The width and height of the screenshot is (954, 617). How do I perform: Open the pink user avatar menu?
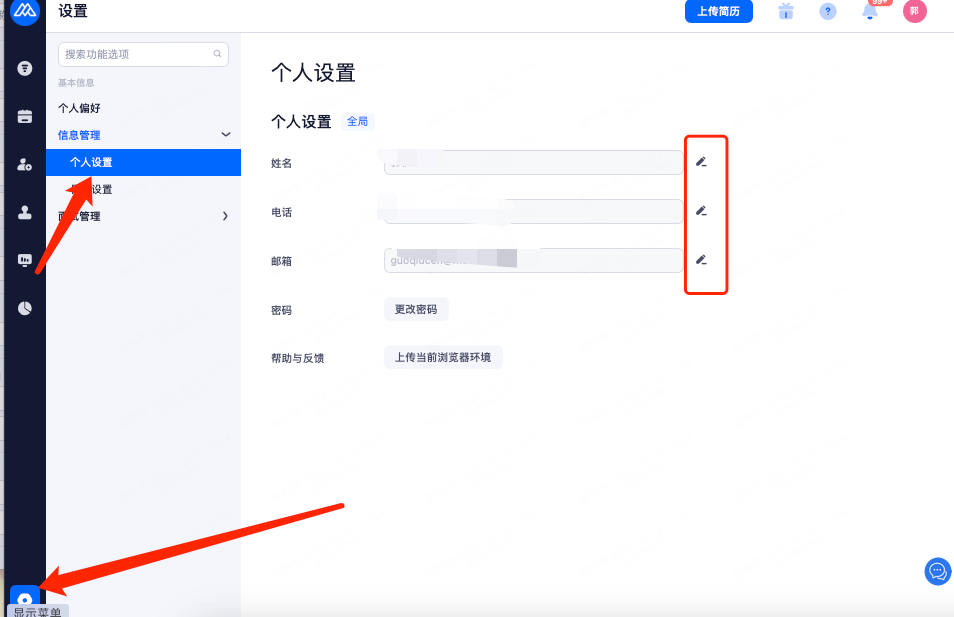coord(914,12)
